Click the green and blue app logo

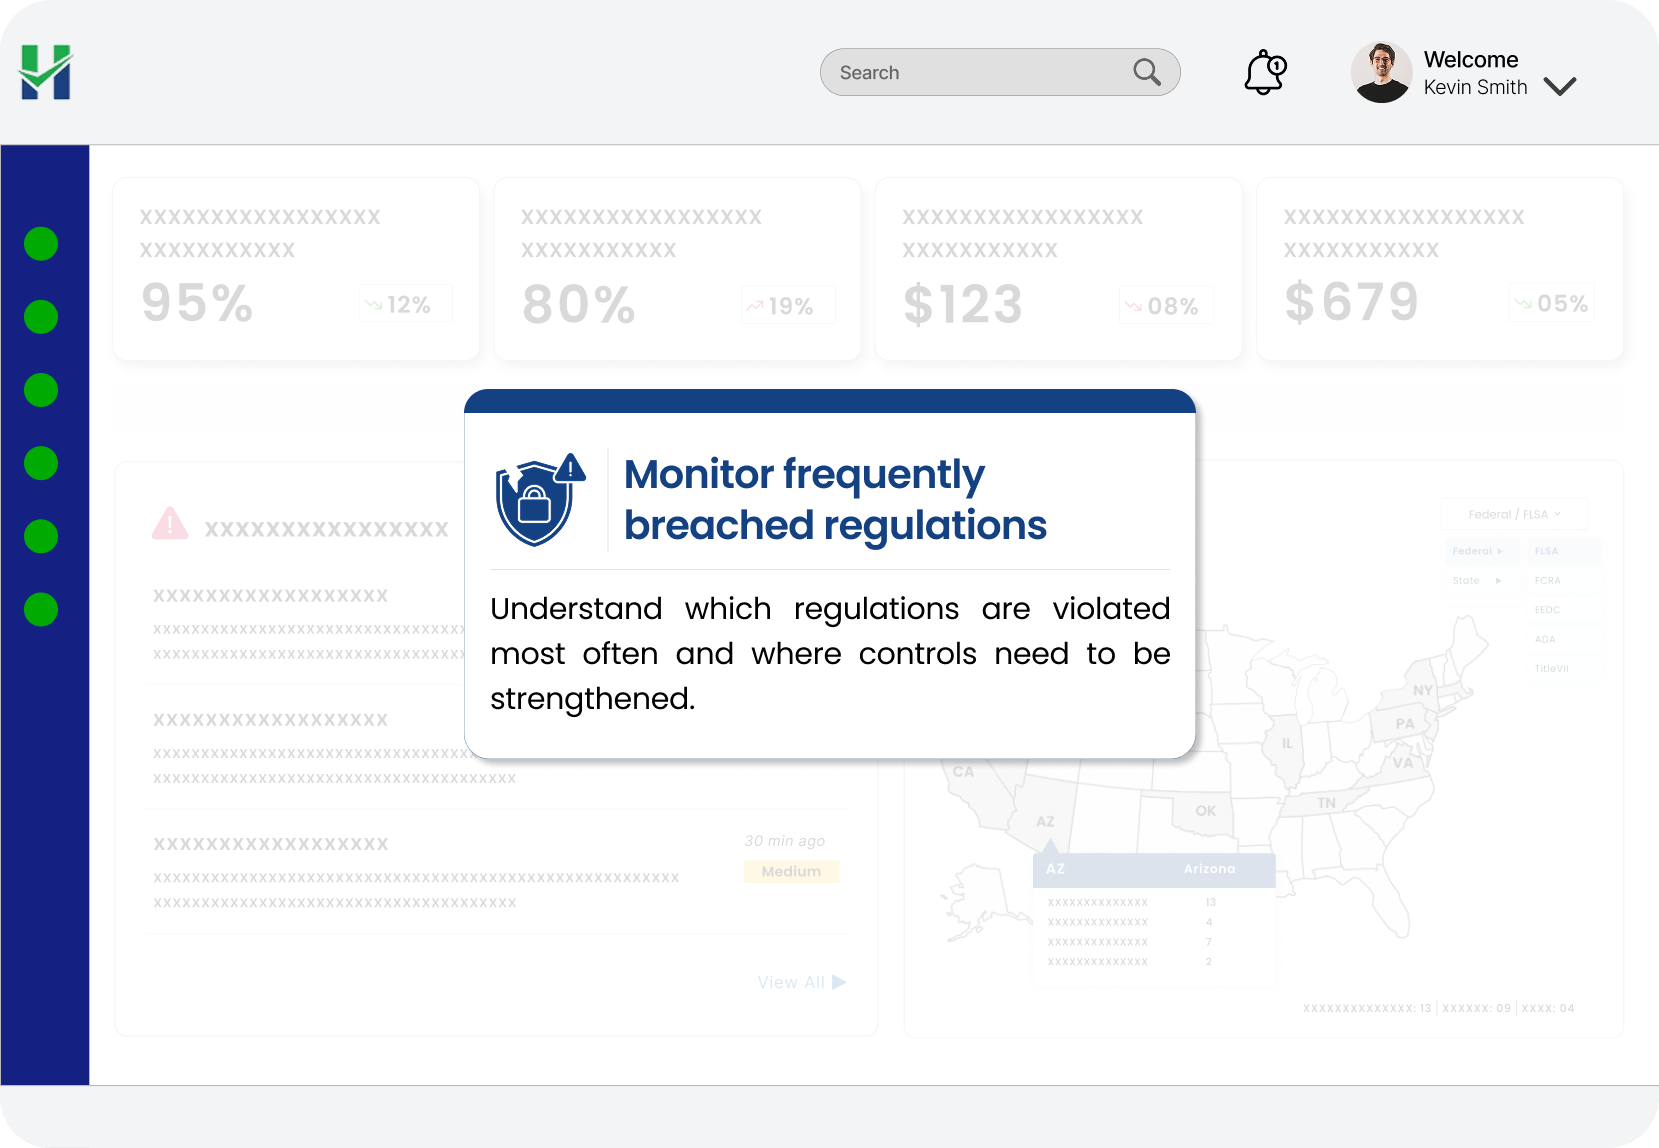pos(46,72)
